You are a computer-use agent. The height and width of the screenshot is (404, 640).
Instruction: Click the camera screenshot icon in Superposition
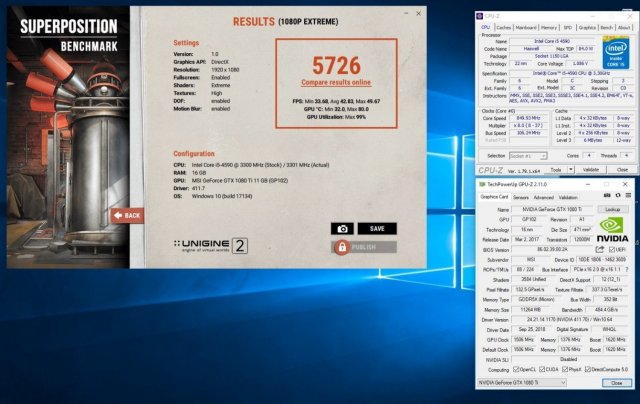pos(342,228)
